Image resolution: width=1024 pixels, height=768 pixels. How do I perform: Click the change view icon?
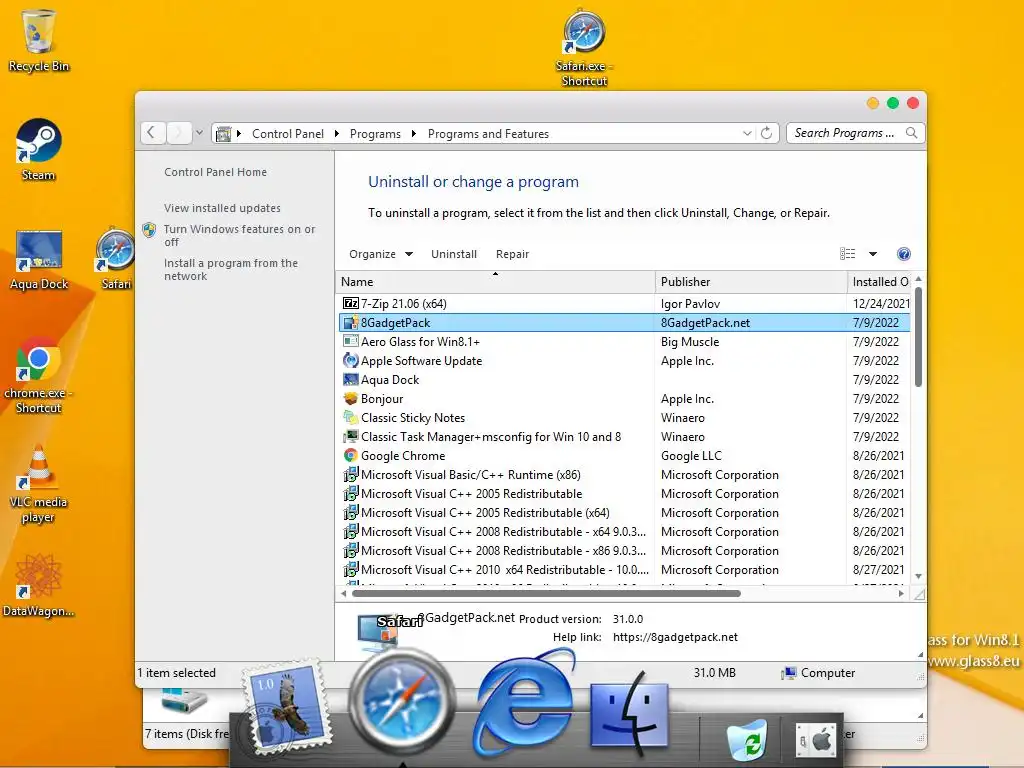pyautogui.click(x=848, y=254)
